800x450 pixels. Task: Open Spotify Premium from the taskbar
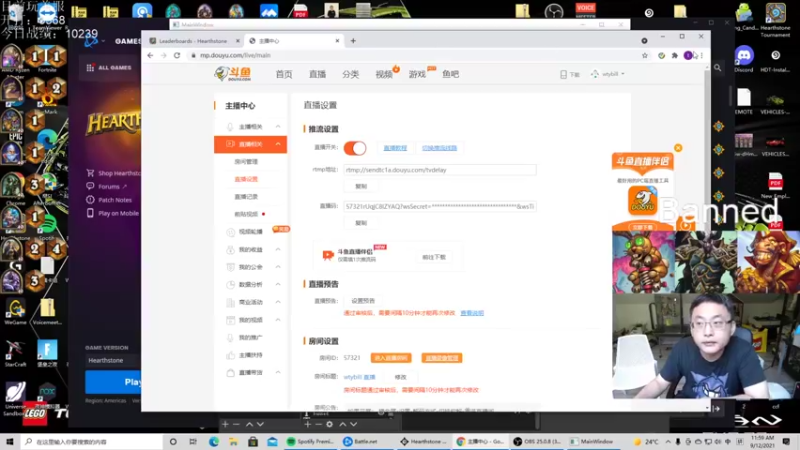(310, 441)
